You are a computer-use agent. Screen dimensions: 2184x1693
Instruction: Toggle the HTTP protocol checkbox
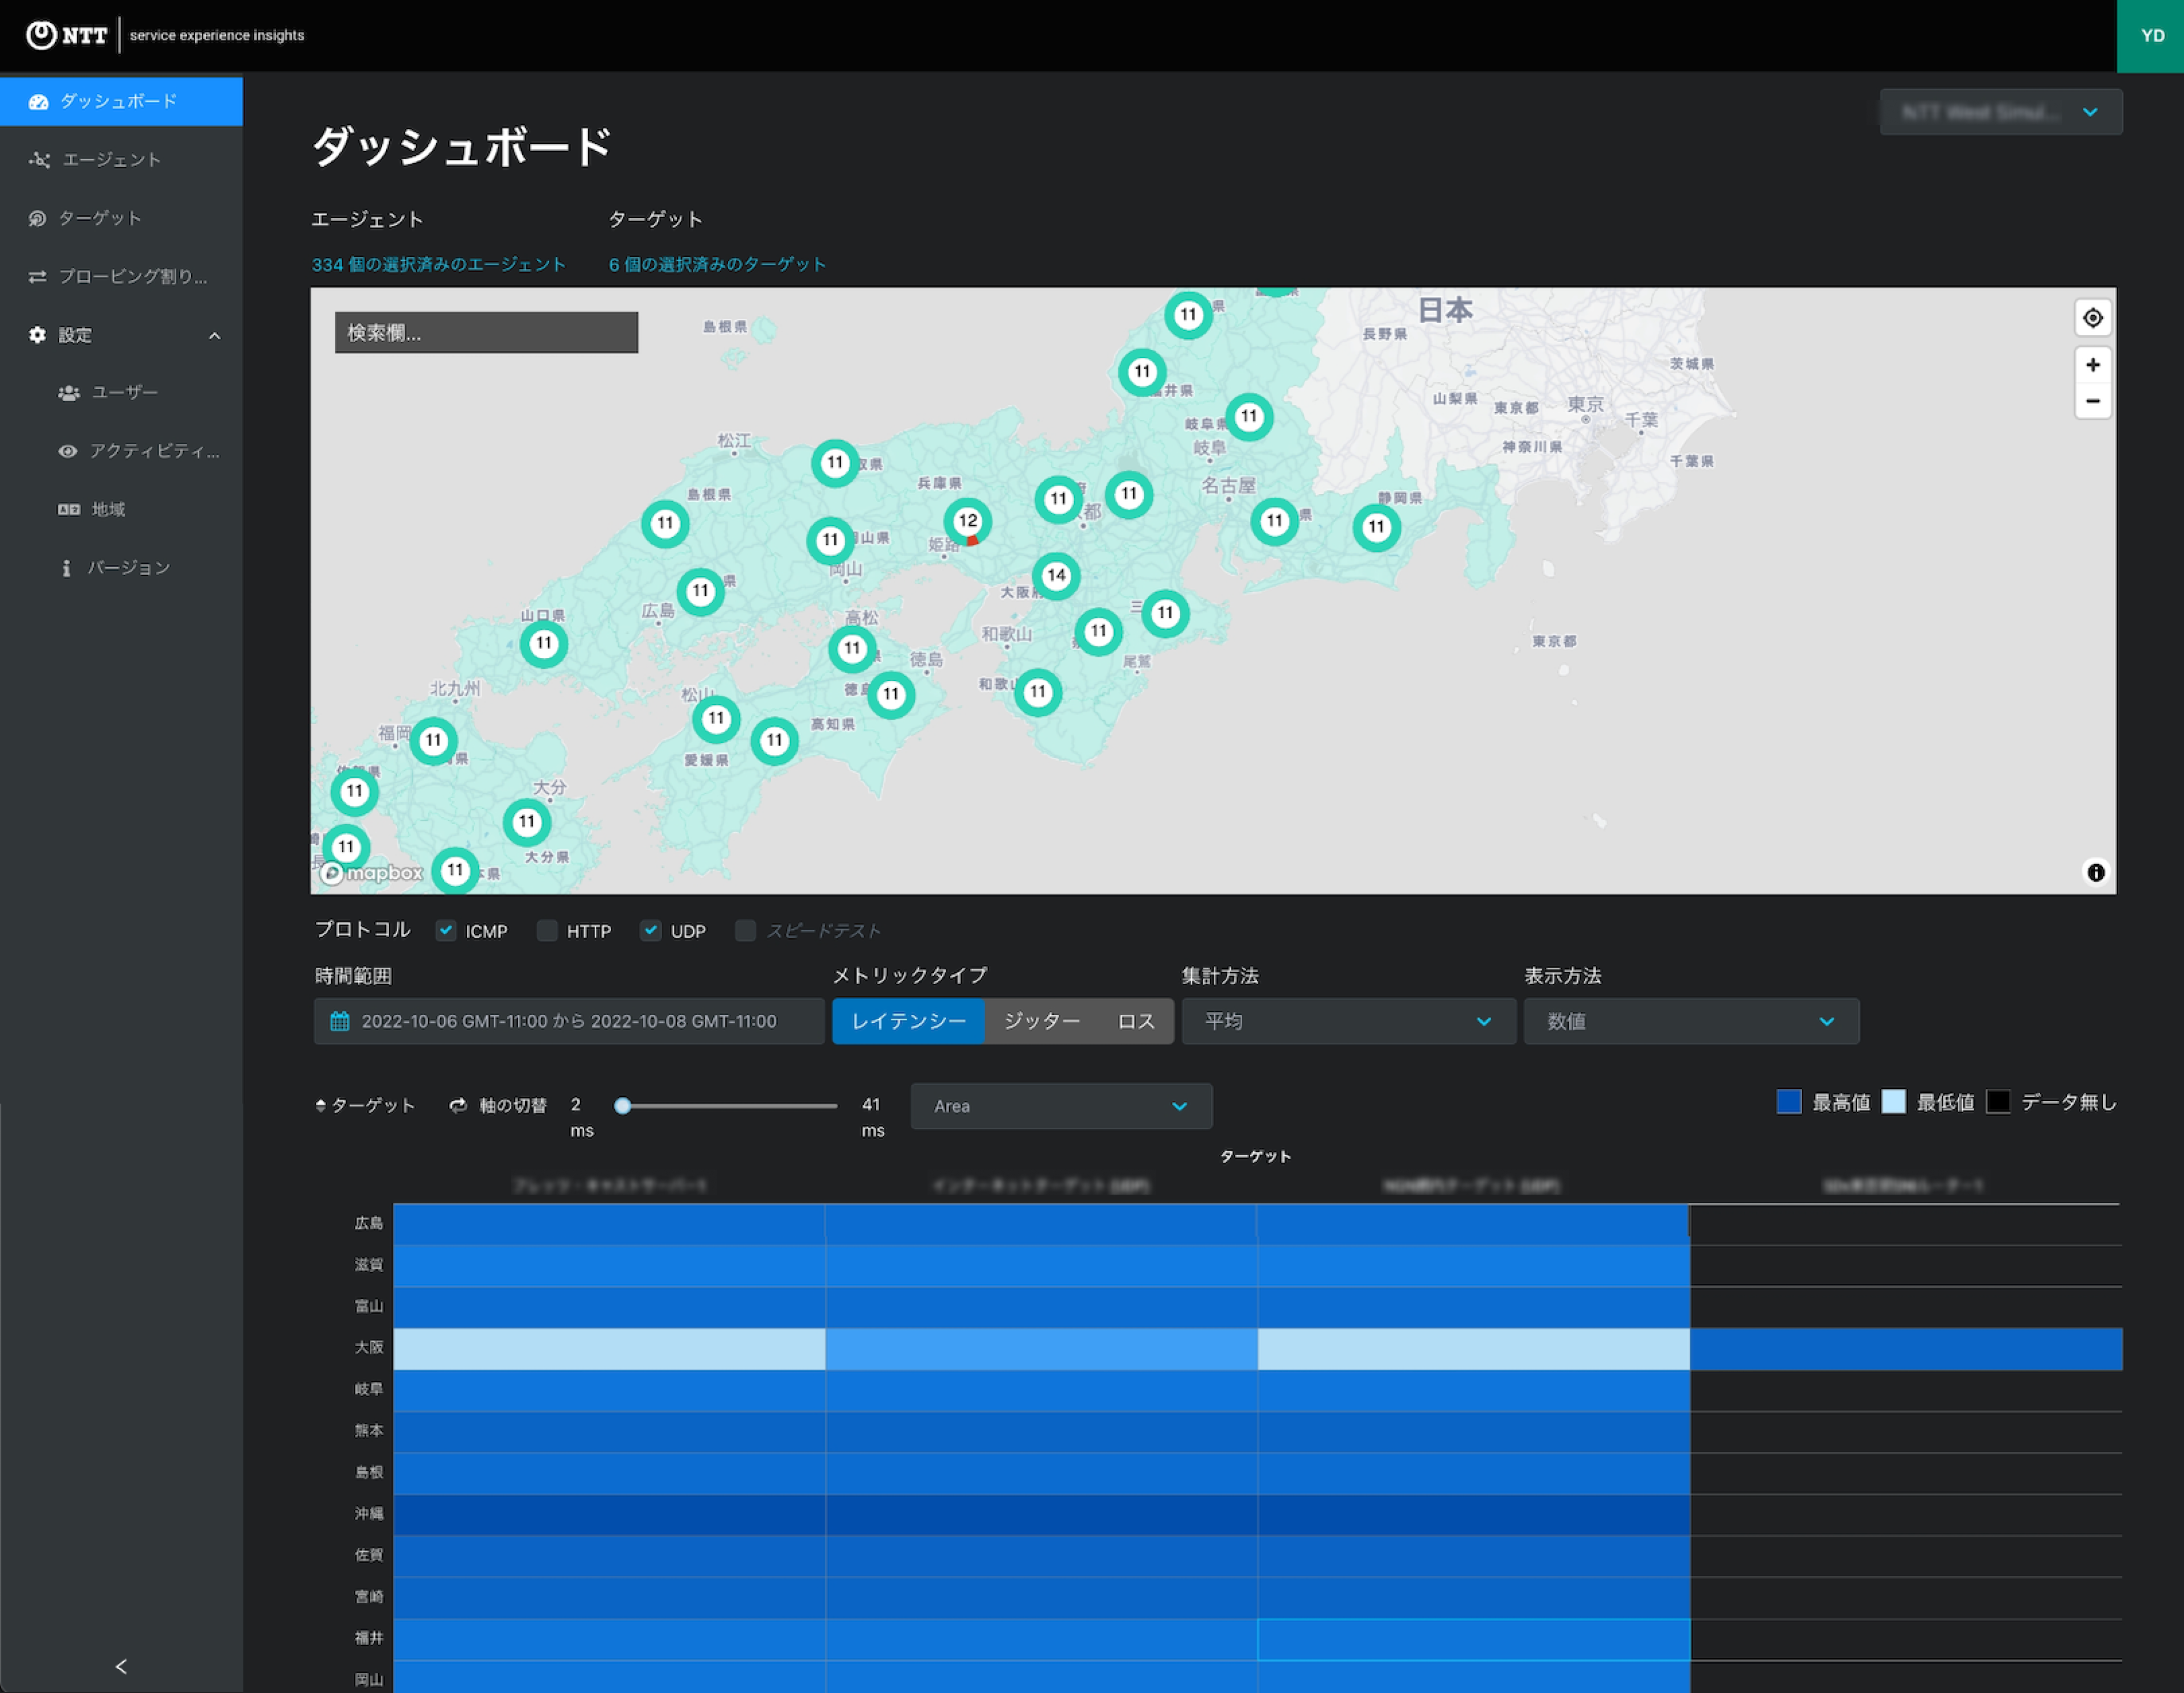547,930
